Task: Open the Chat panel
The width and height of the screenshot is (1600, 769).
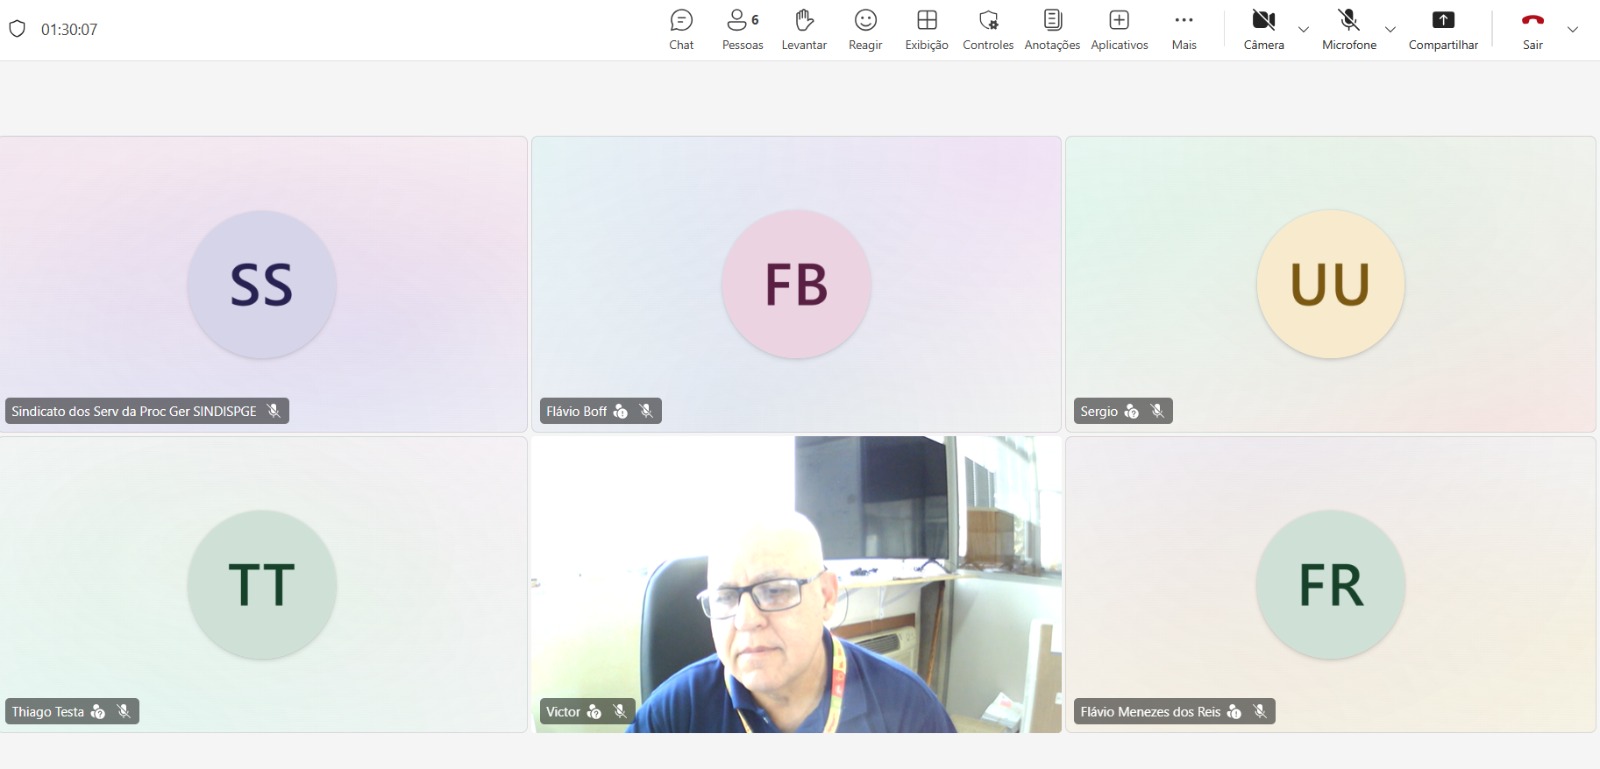Action: tap(681, 29)
